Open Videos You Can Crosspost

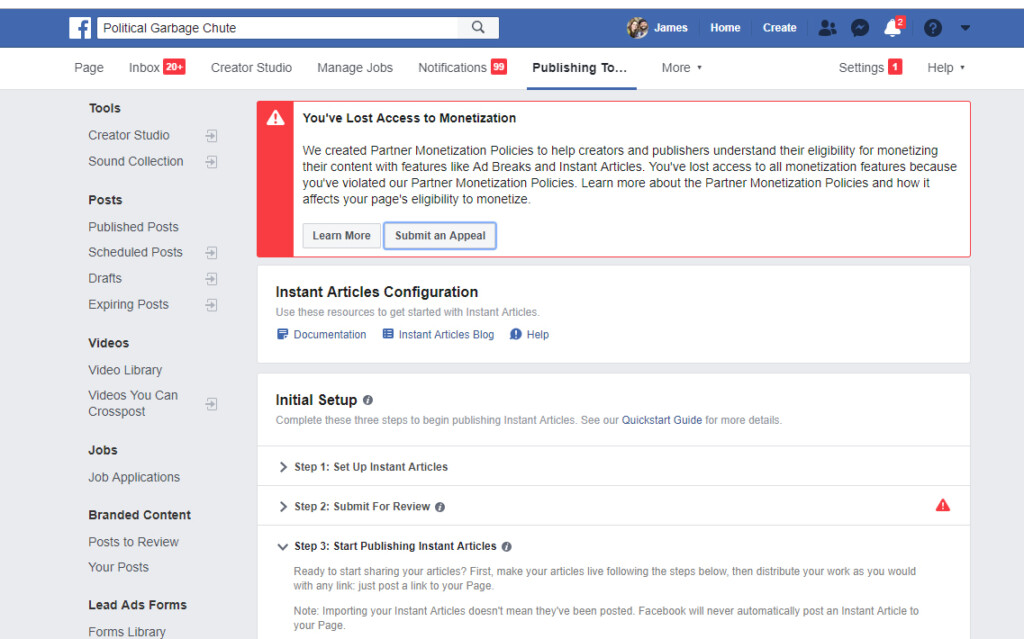[133, 403]
